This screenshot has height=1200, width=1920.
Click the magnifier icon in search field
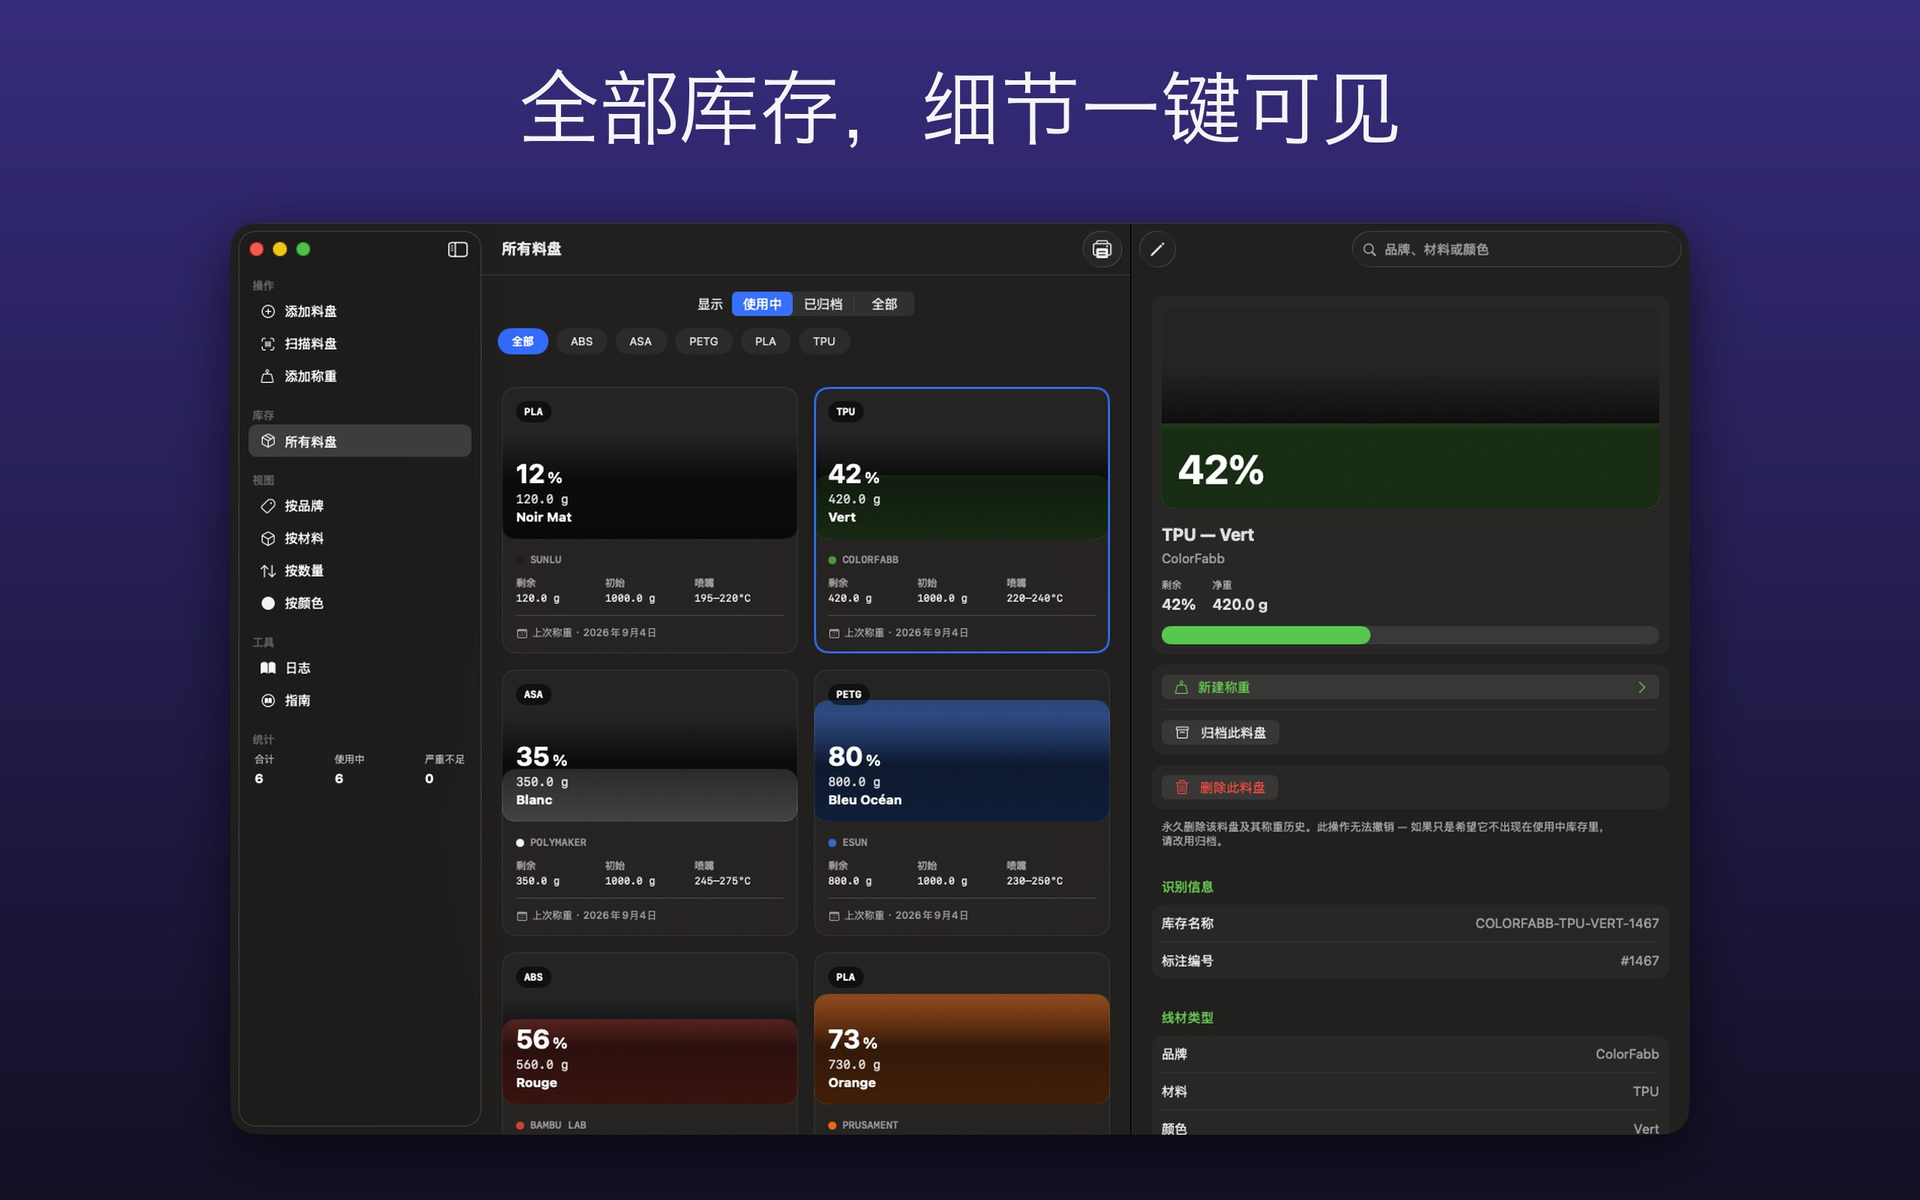click(1369, 250)
